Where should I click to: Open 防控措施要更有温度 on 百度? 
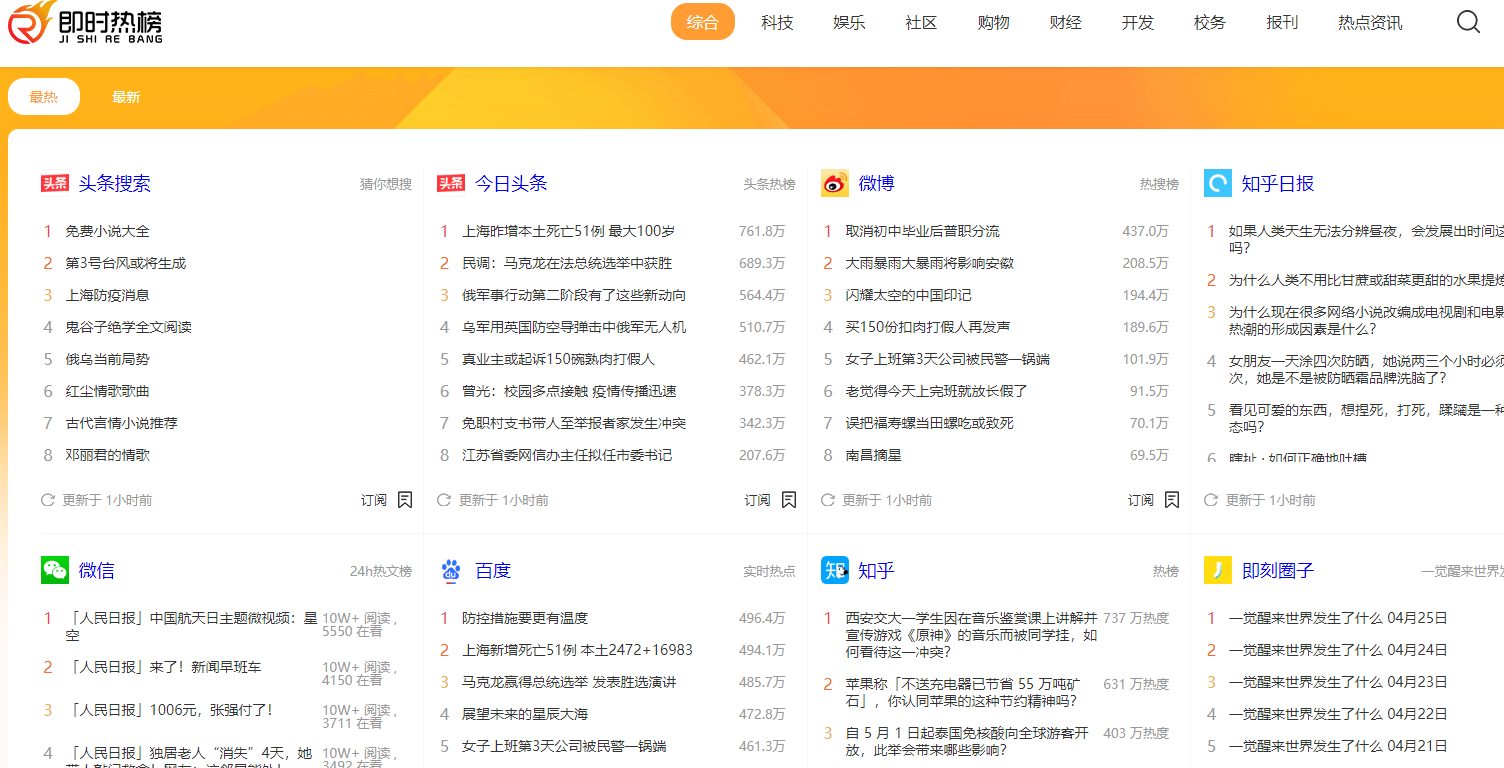click(x=525, y=618)
